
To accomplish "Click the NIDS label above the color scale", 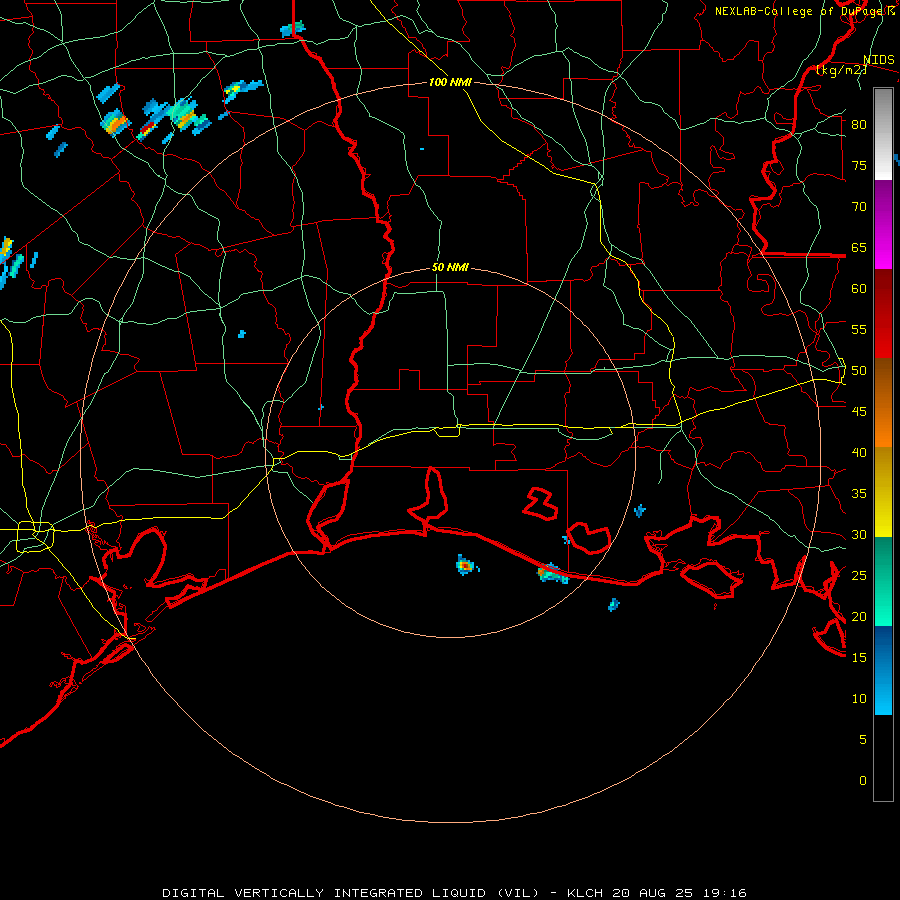I will coord(879,60).
